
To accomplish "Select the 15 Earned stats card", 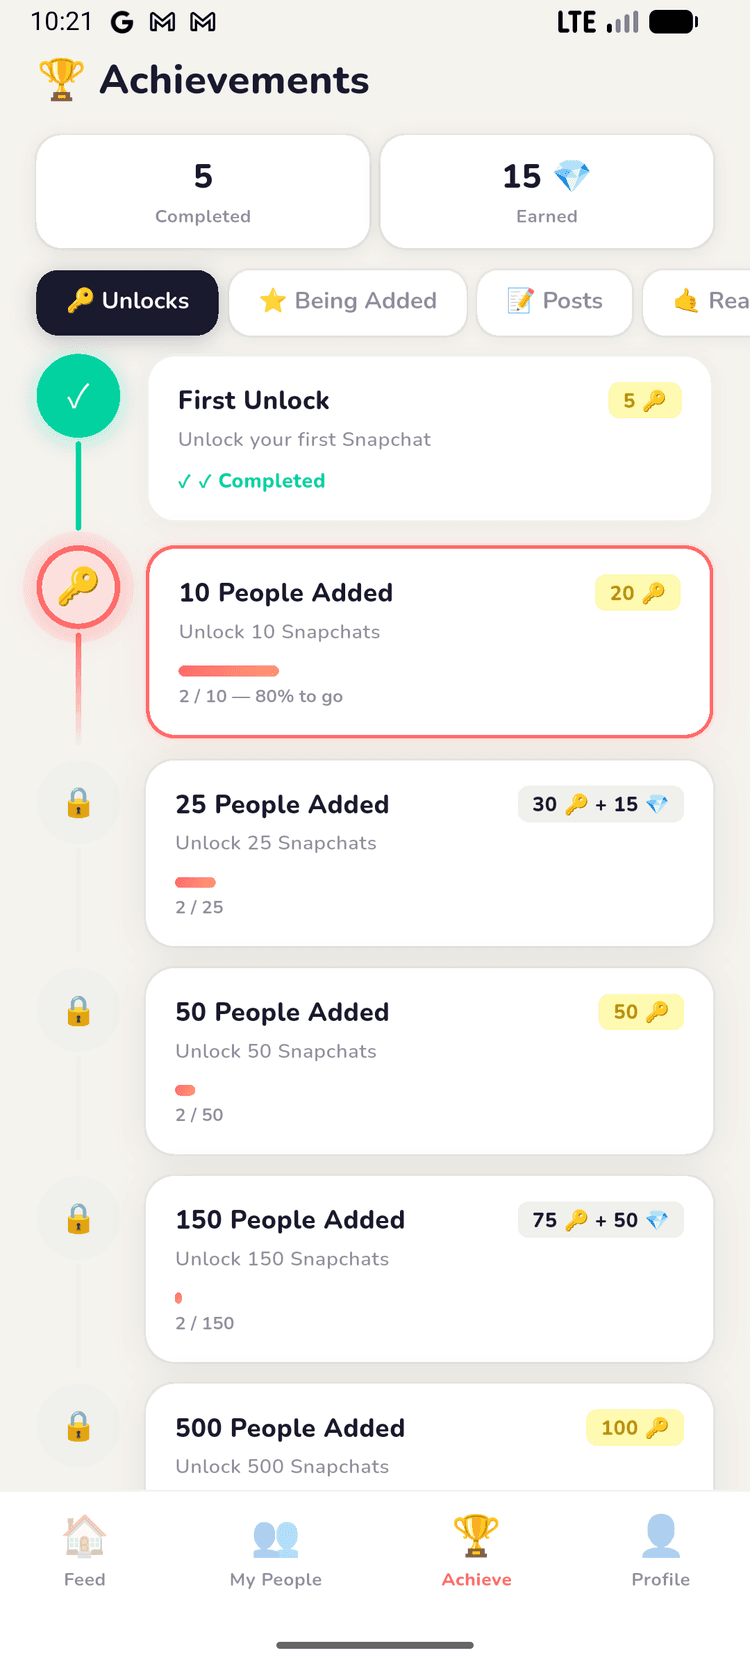I will click(546, 191).
